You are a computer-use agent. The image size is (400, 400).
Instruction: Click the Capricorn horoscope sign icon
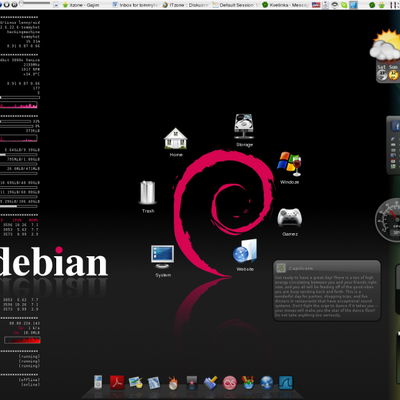(281, 268)
